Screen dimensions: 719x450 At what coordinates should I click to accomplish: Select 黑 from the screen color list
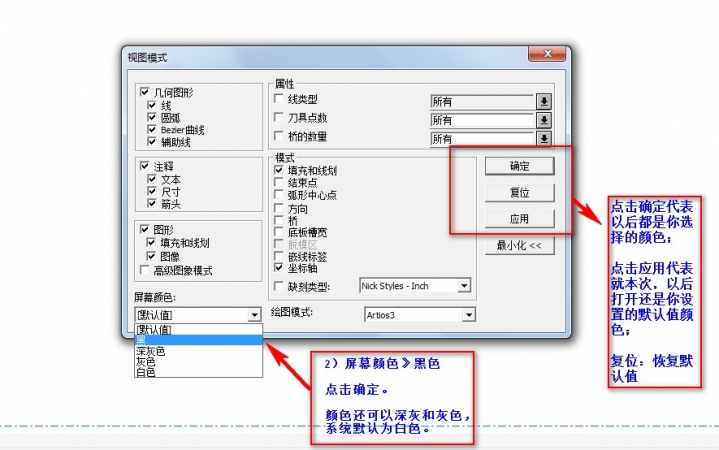coord(198,340)
